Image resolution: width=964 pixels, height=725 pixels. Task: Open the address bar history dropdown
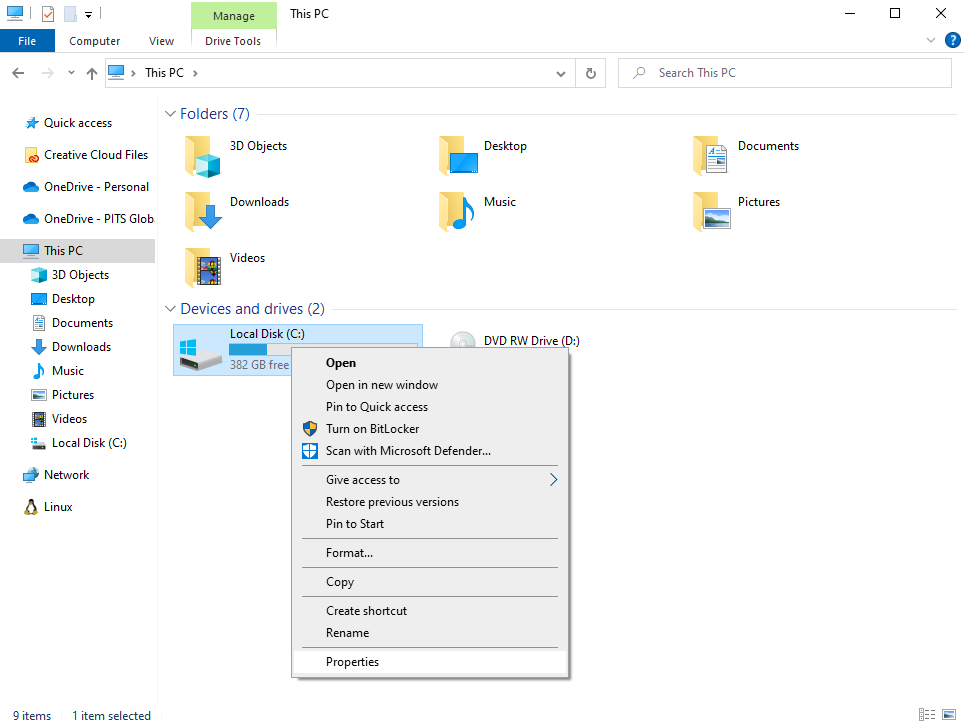pos(561,73)
